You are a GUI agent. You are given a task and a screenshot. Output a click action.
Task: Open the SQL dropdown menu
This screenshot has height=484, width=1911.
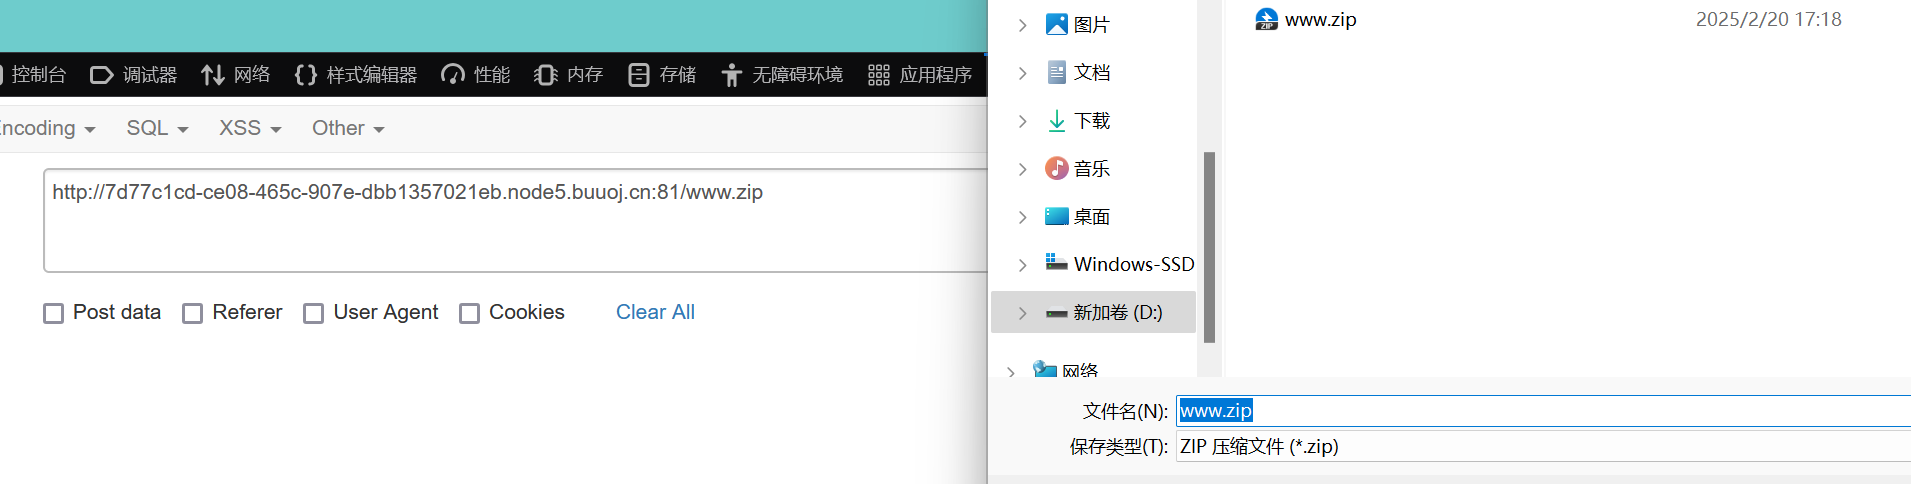click(157, 128)
